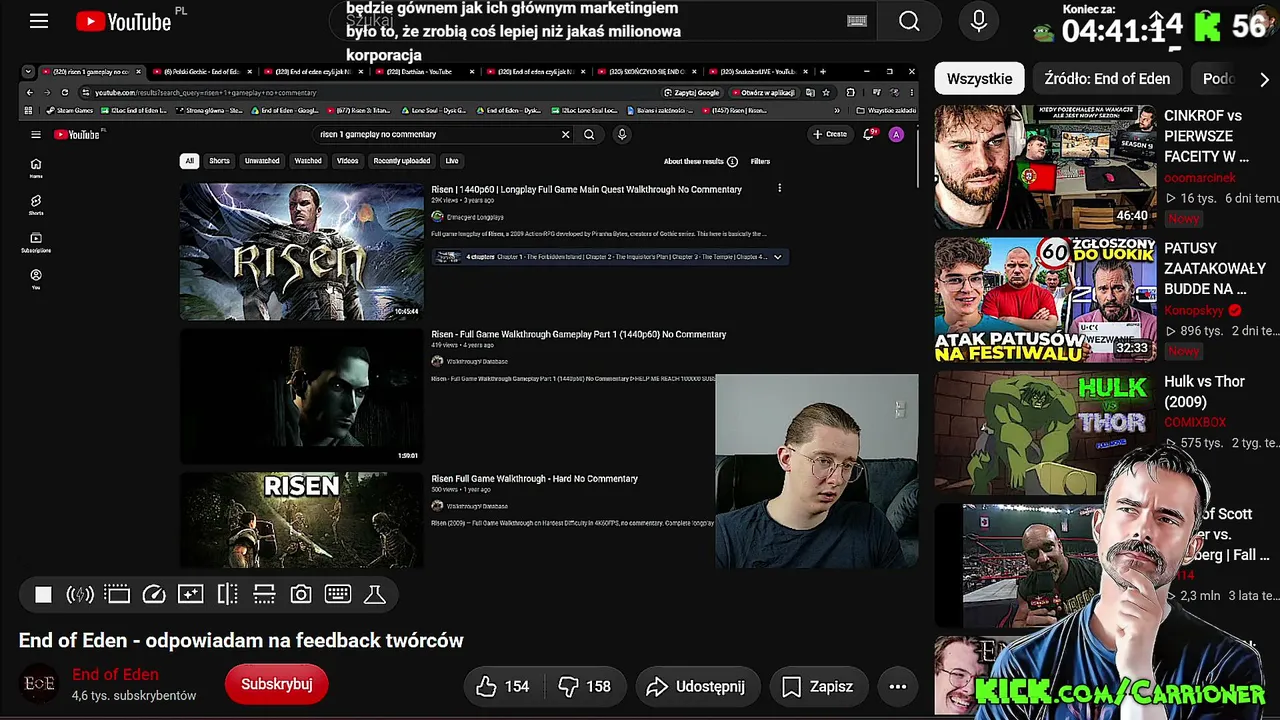
Task: Open Subscriptions in inner YouTube sidebar
Action: (x=36, y=242)
